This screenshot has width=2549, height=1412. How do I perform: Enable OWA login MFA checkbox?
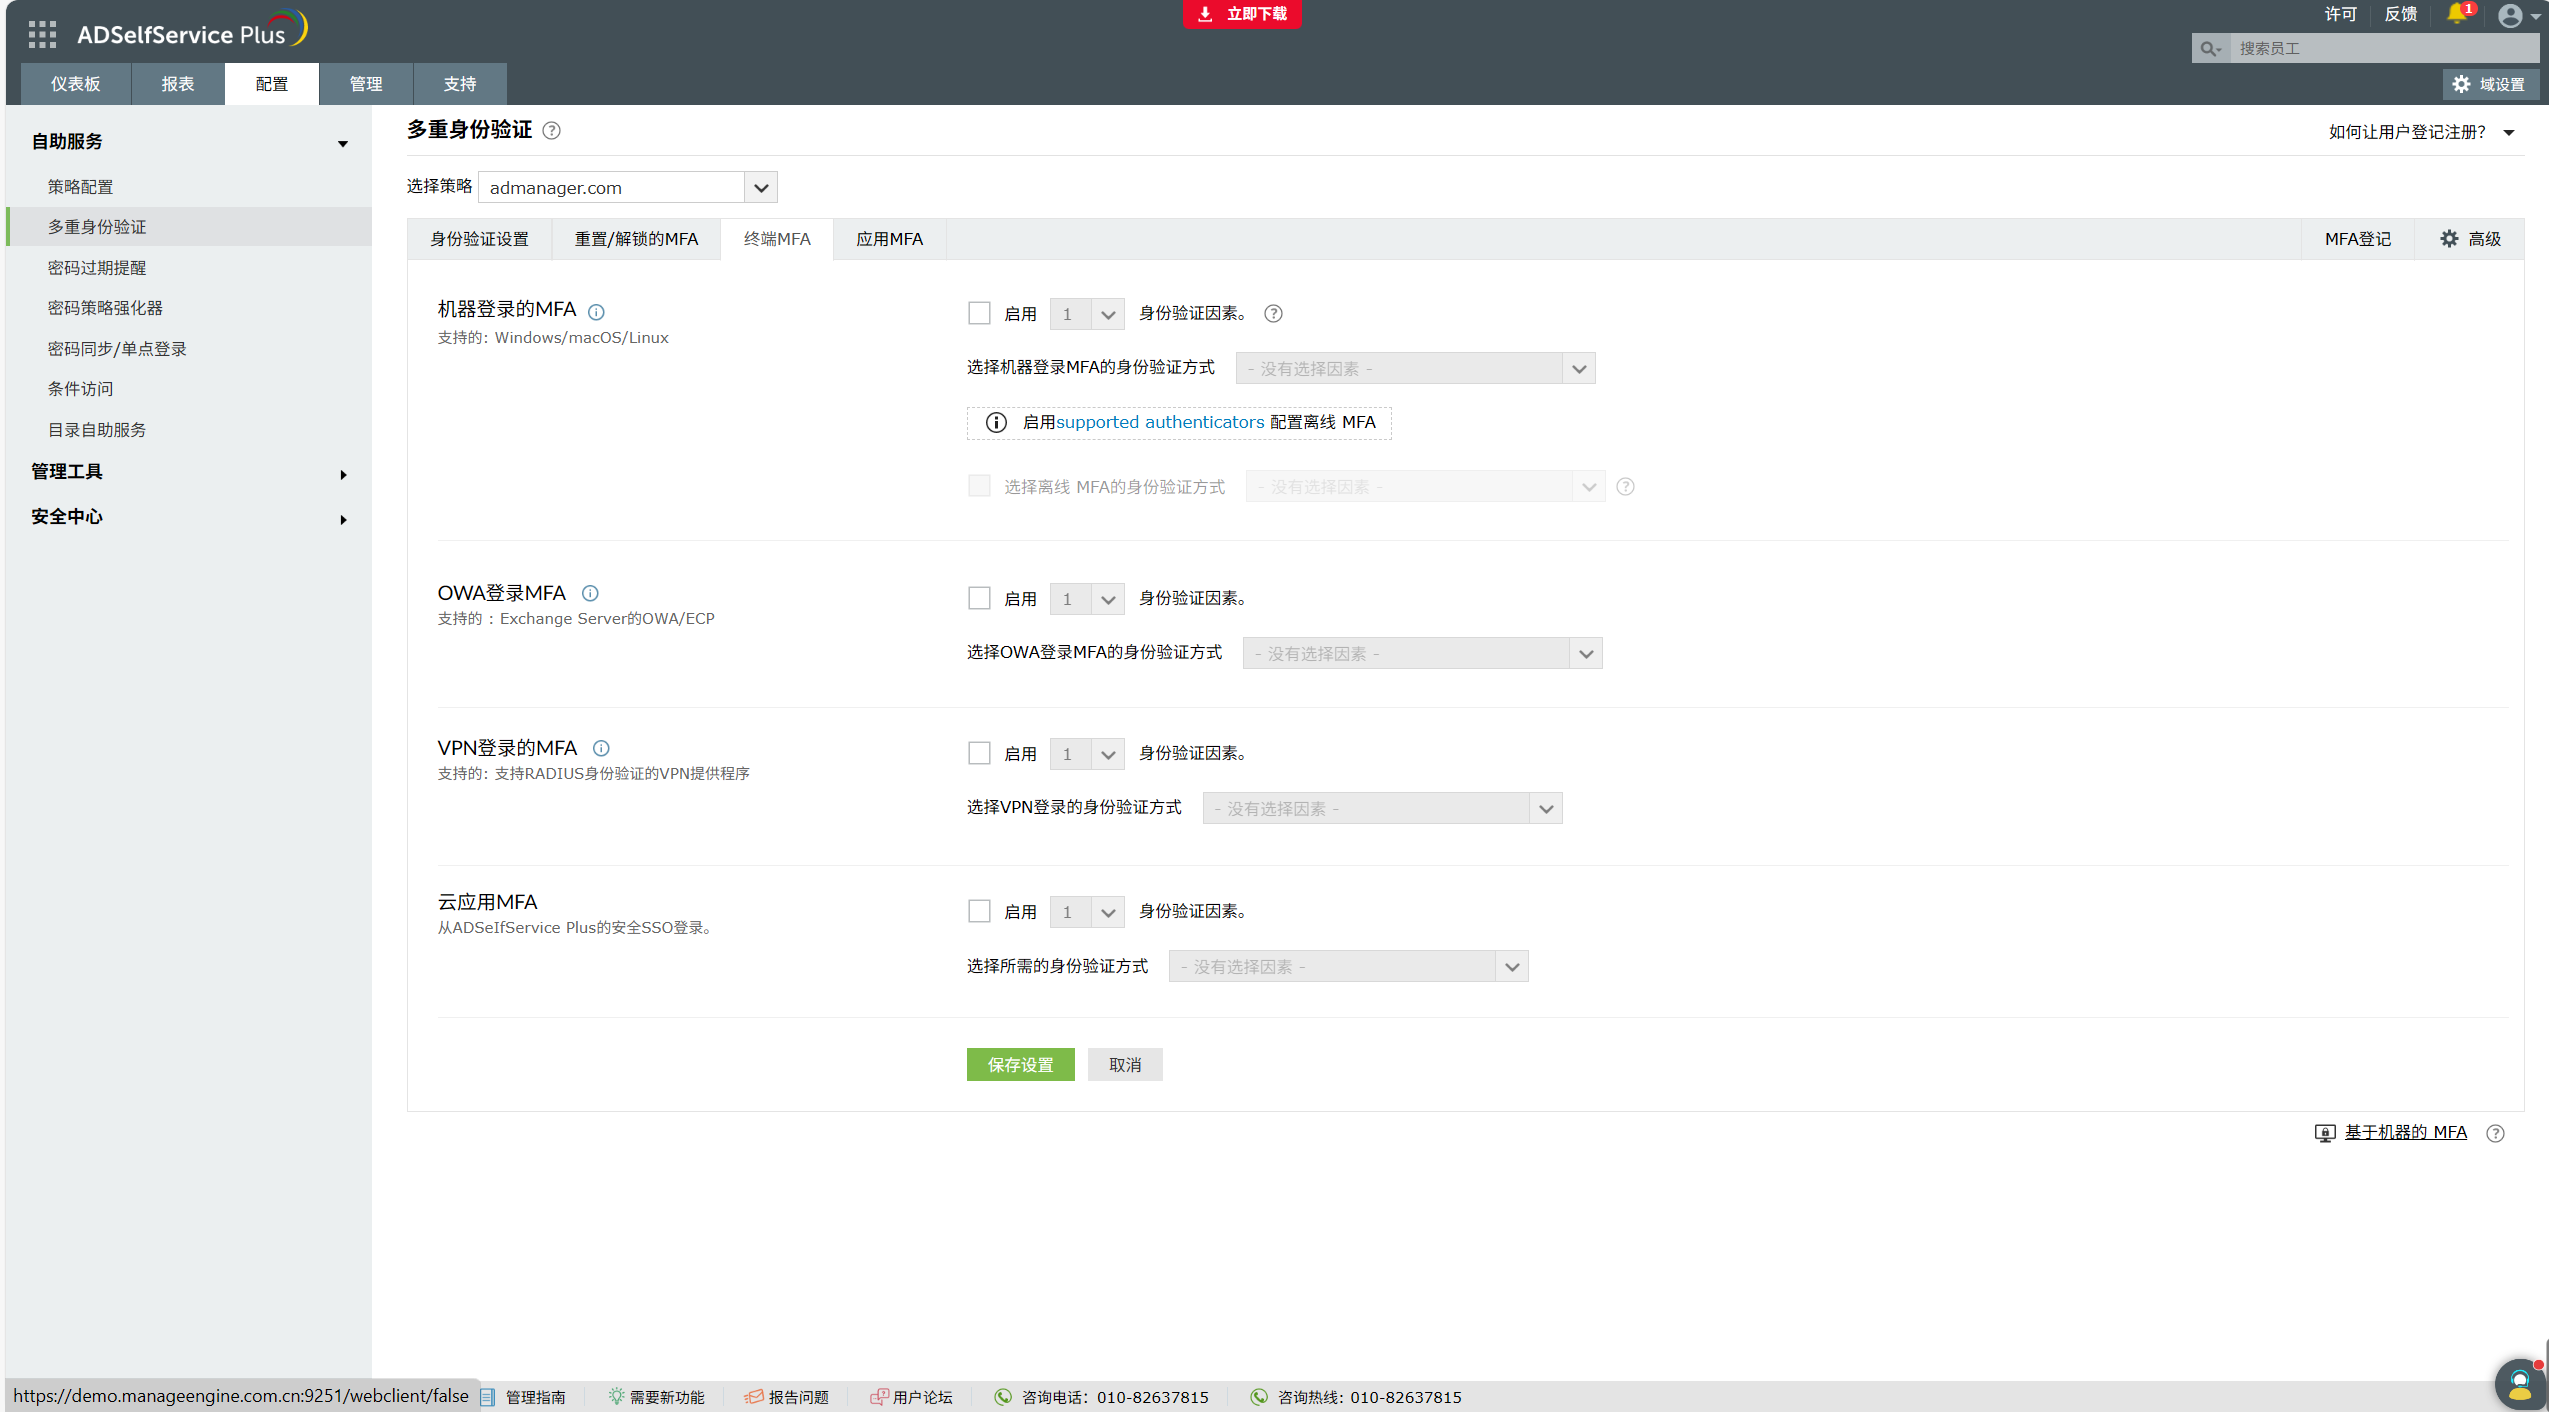979,598
